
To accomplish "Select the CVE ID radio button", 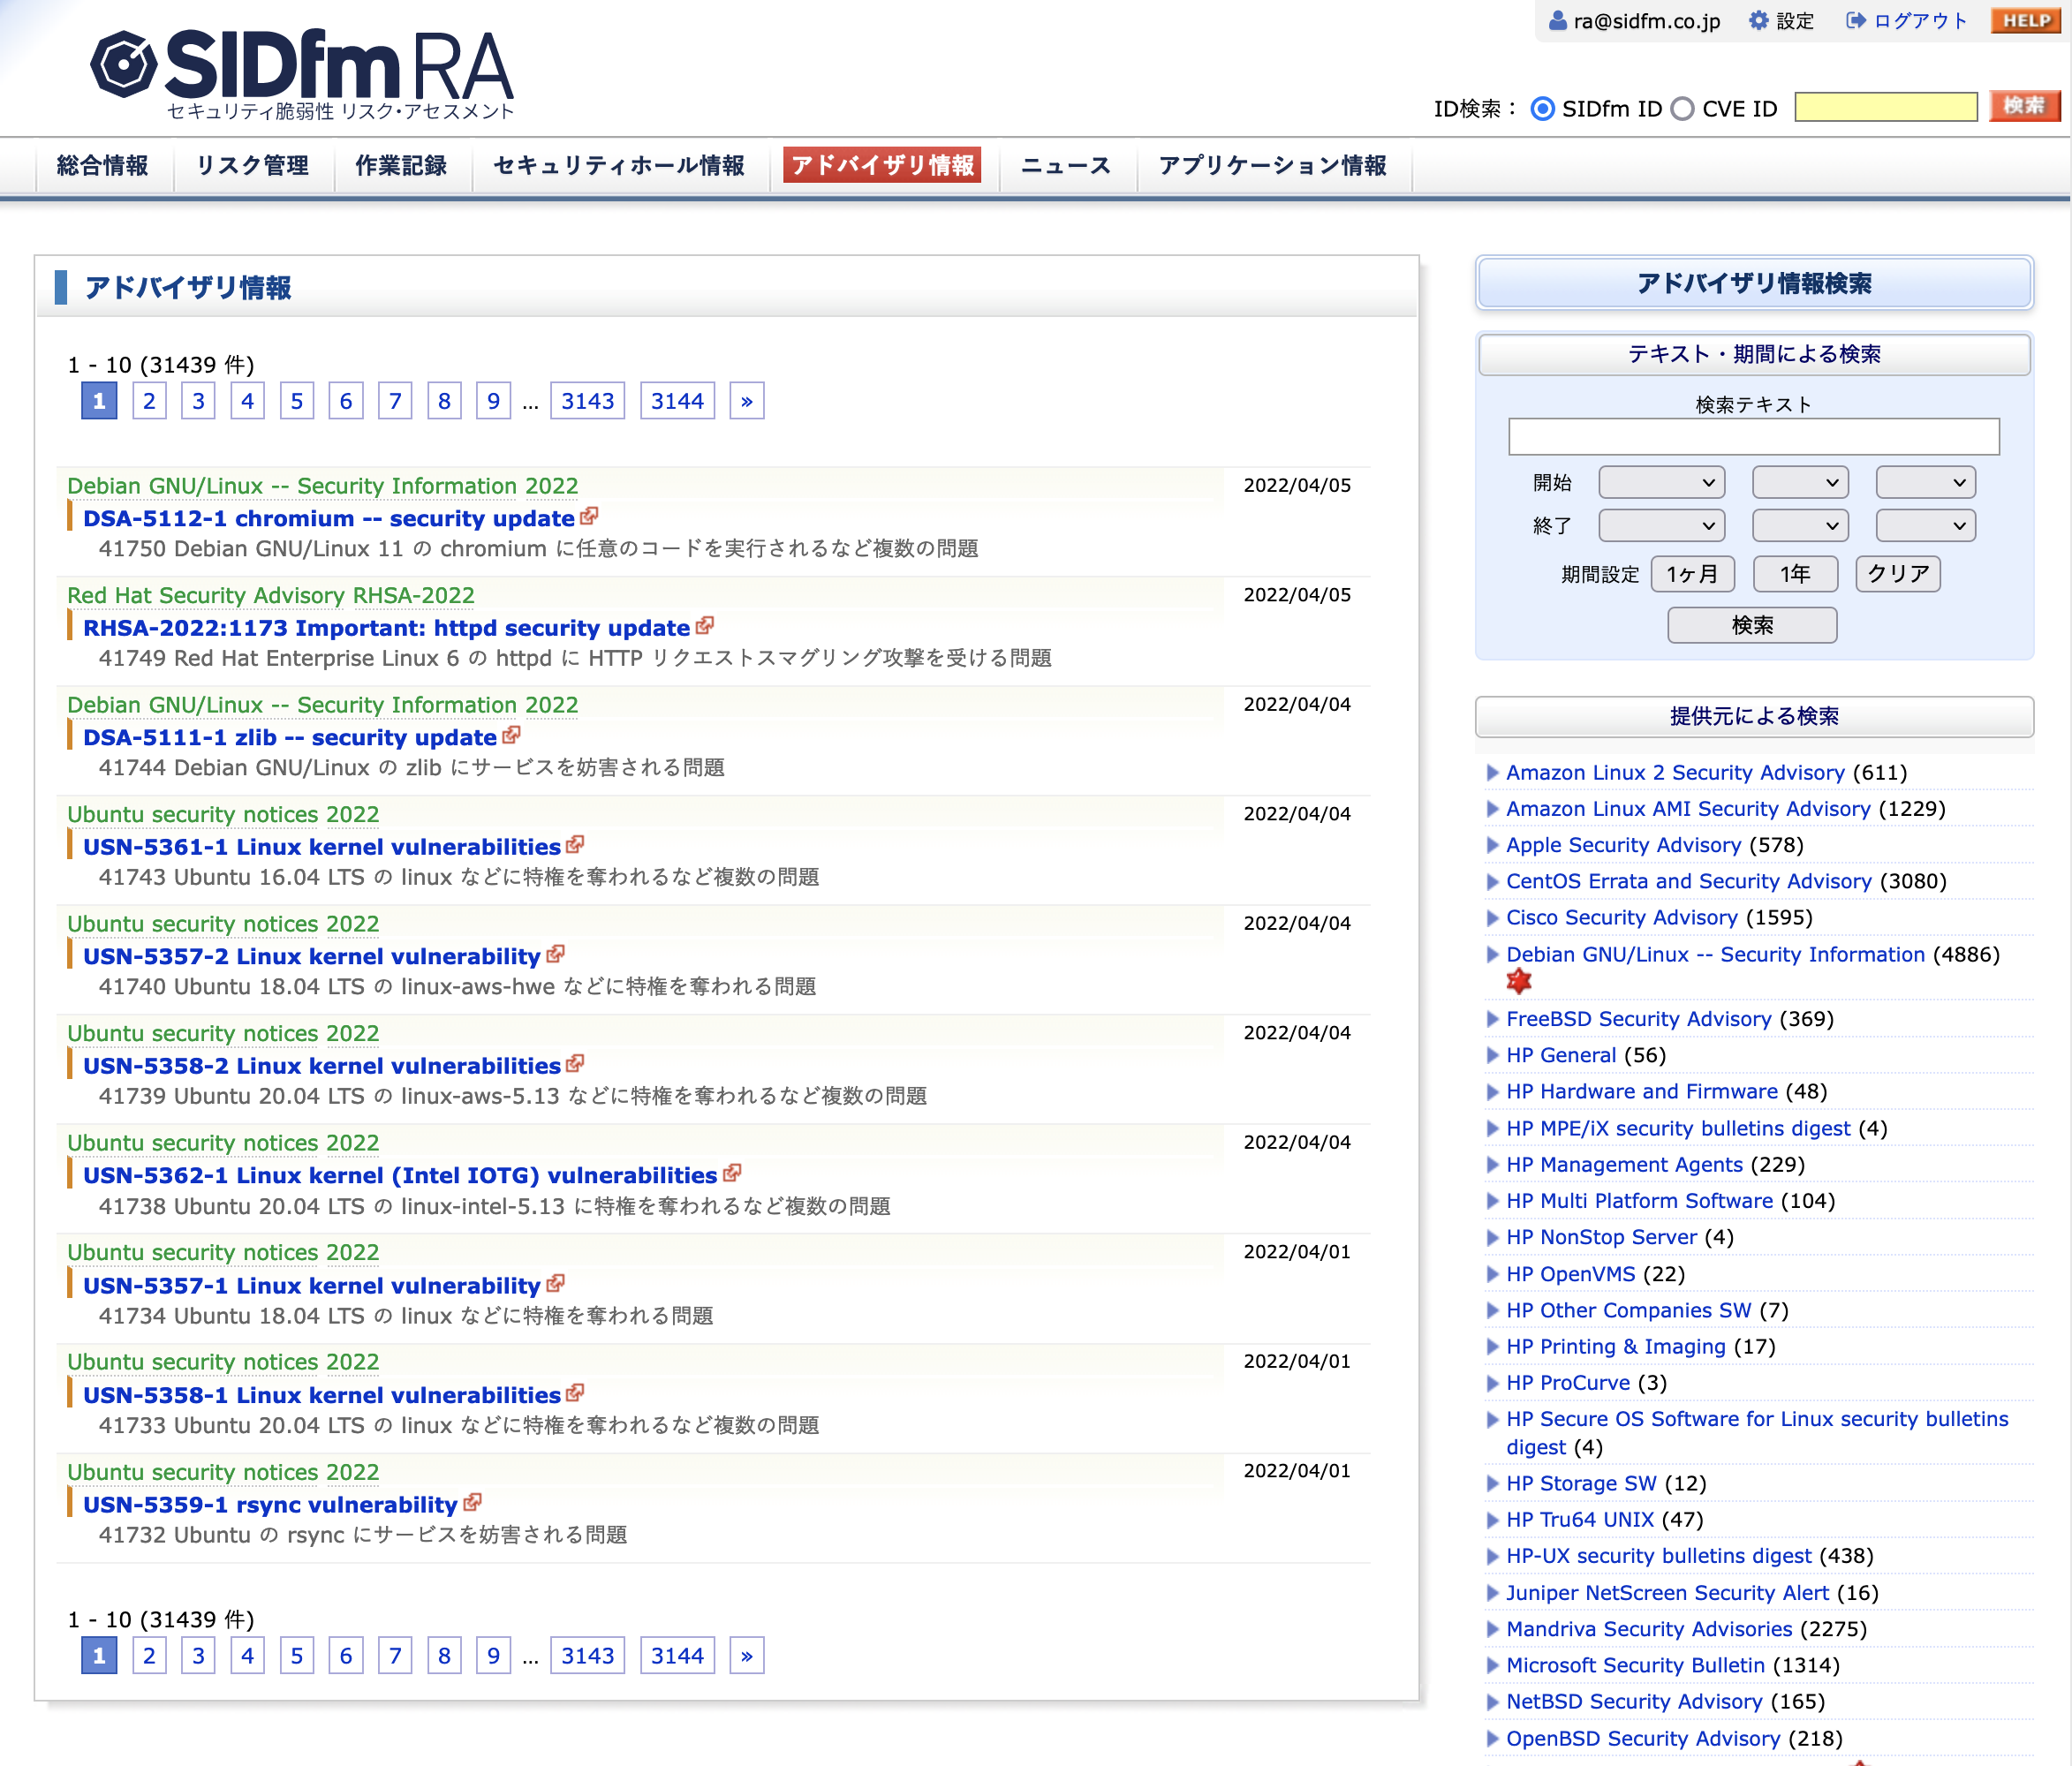I will pos(1683,108).
